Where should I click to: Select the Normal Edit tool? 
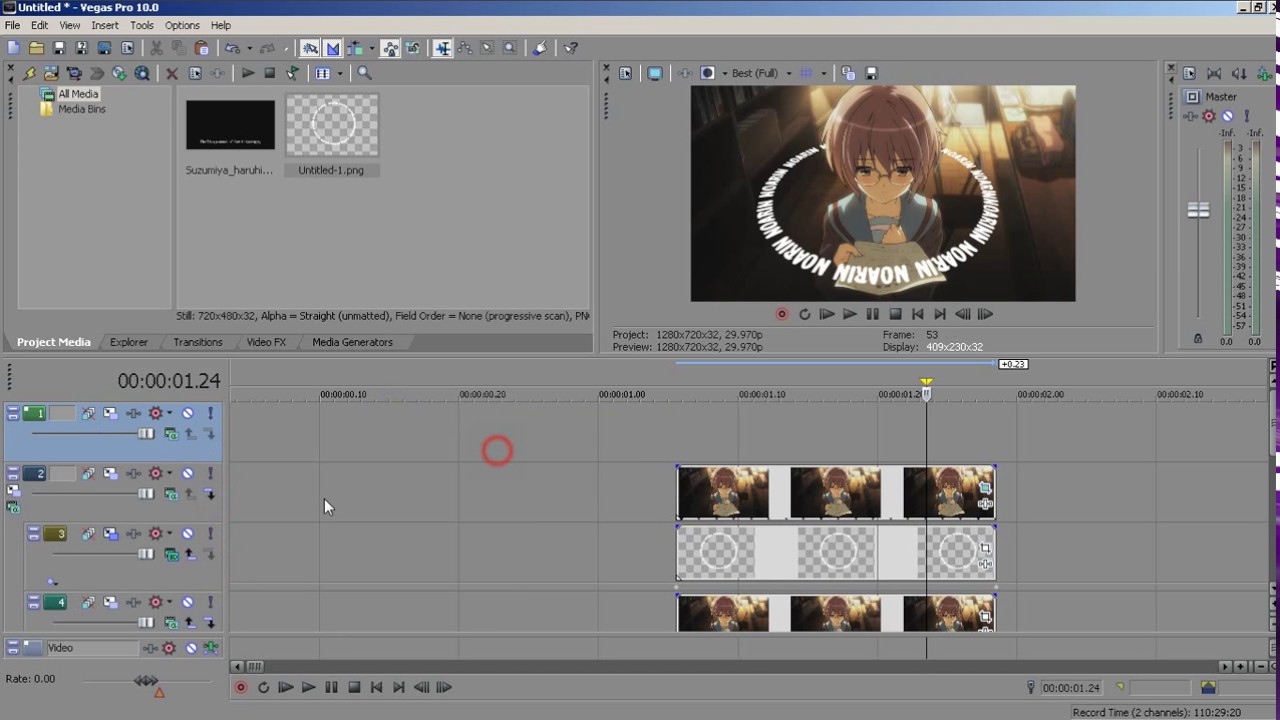point(442,48)
